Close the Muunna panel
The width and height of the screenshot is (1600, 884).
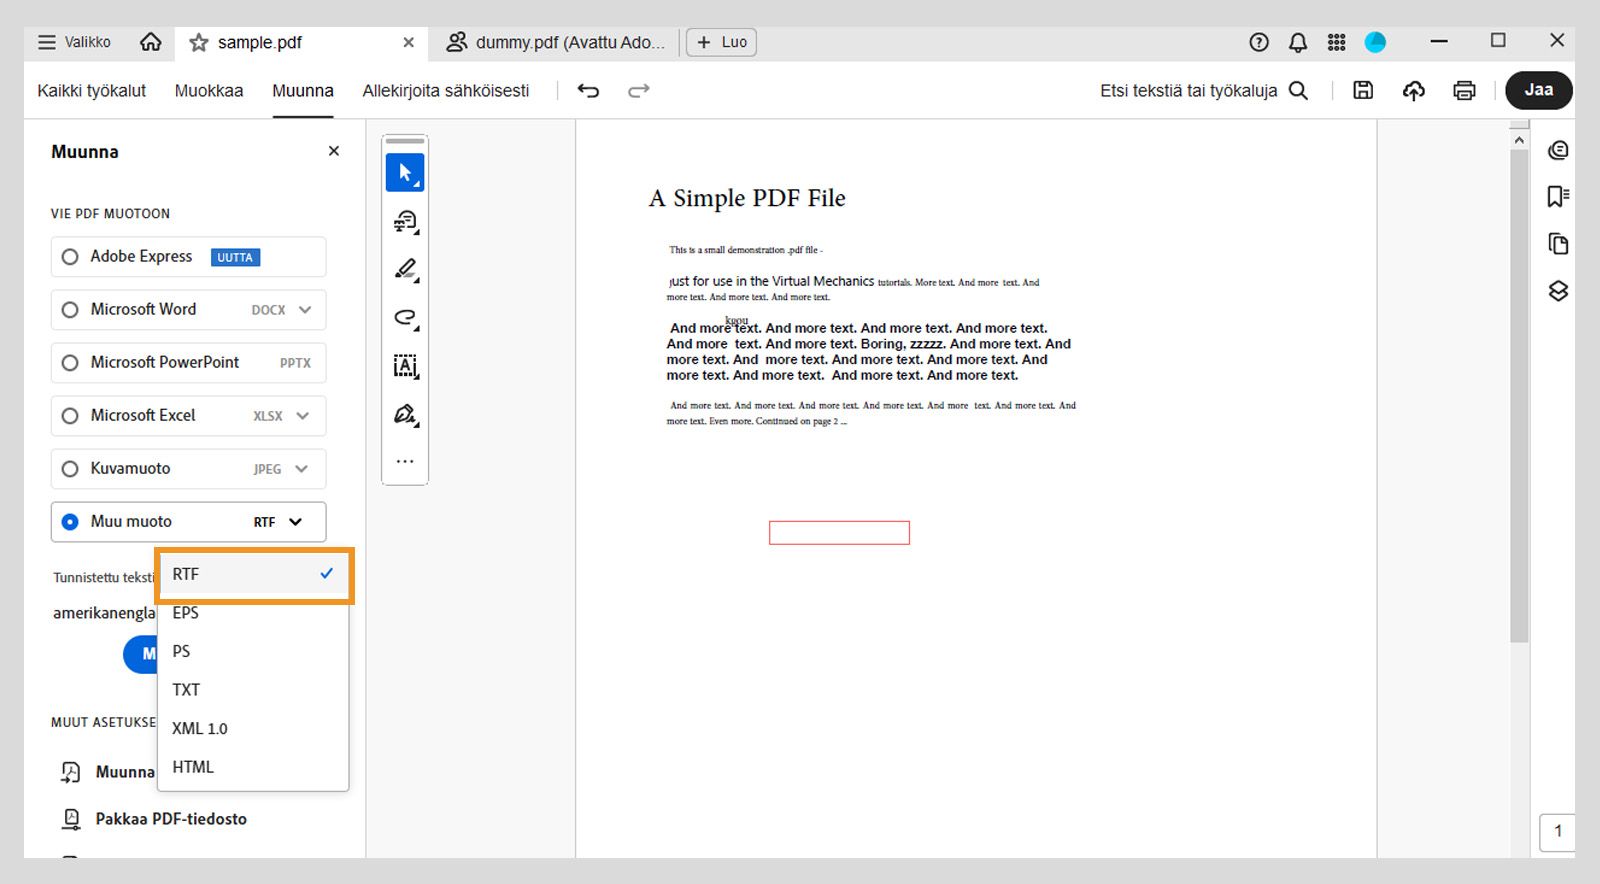(334, 151)
